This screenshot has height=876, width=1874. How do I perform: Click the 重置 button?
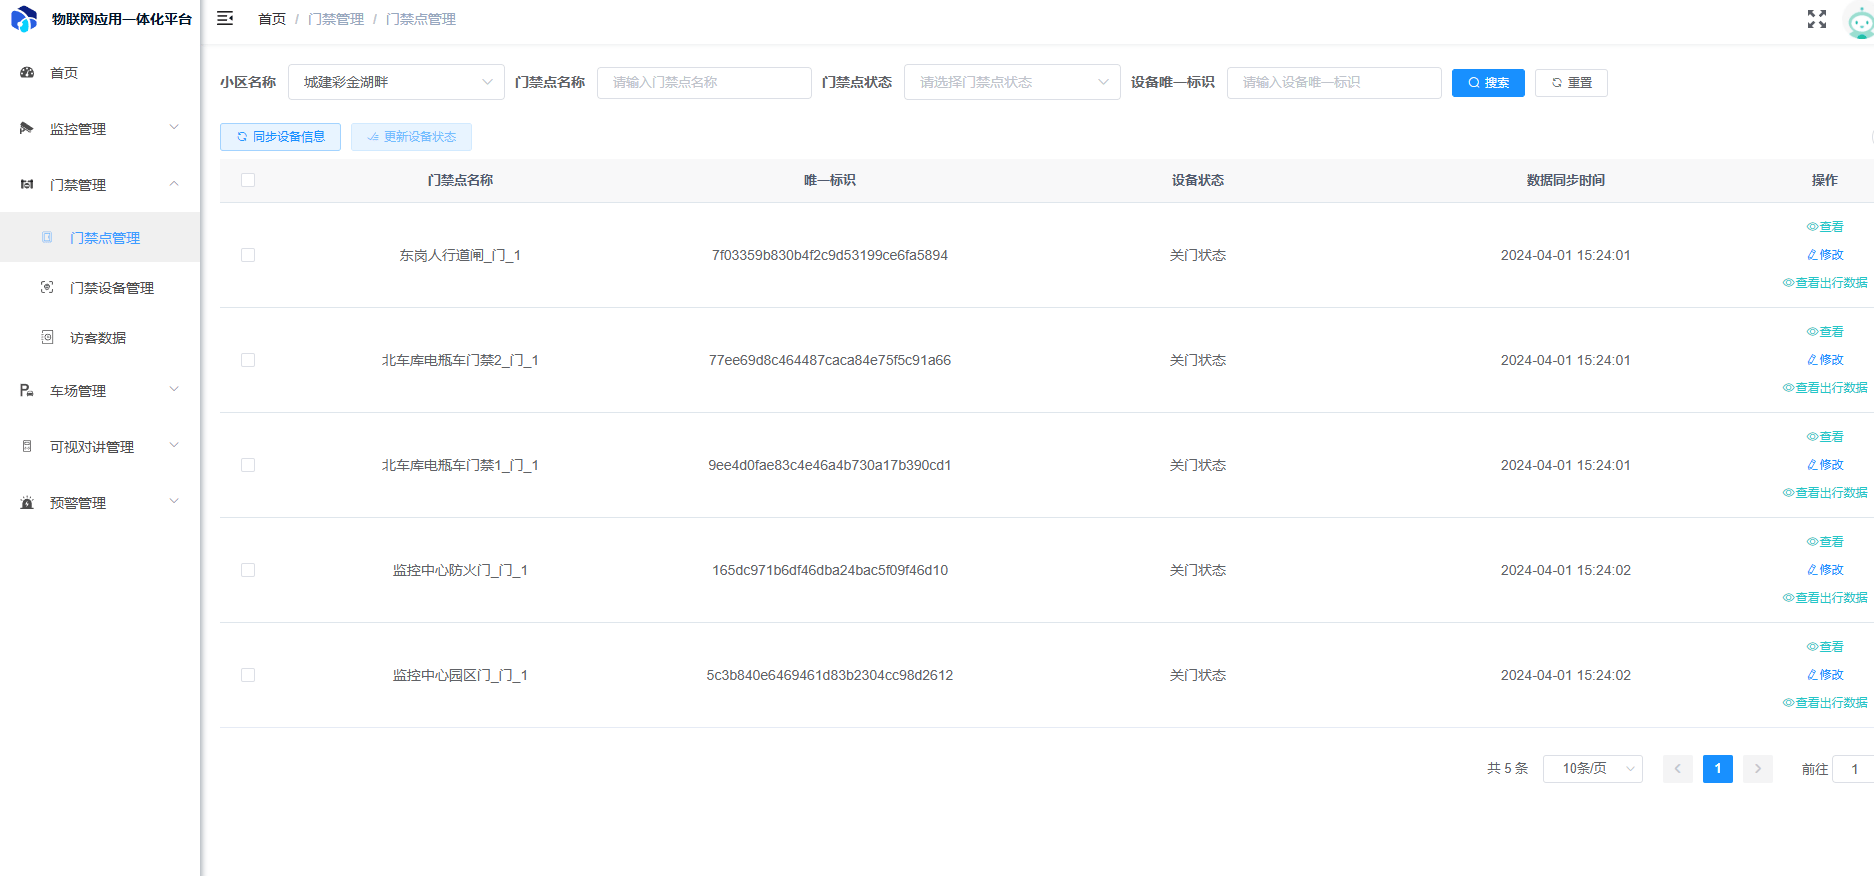[1571, 83]
